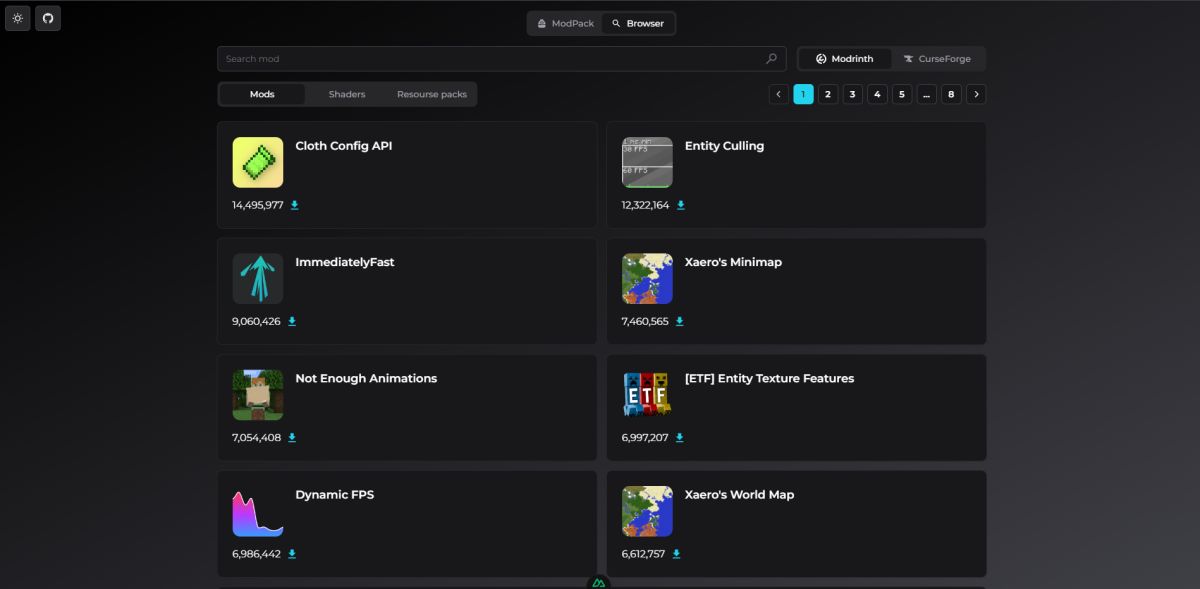Select page 1 in pagination
The width and height of the screenshot is (1200, 589).
[x=803, y=94]
